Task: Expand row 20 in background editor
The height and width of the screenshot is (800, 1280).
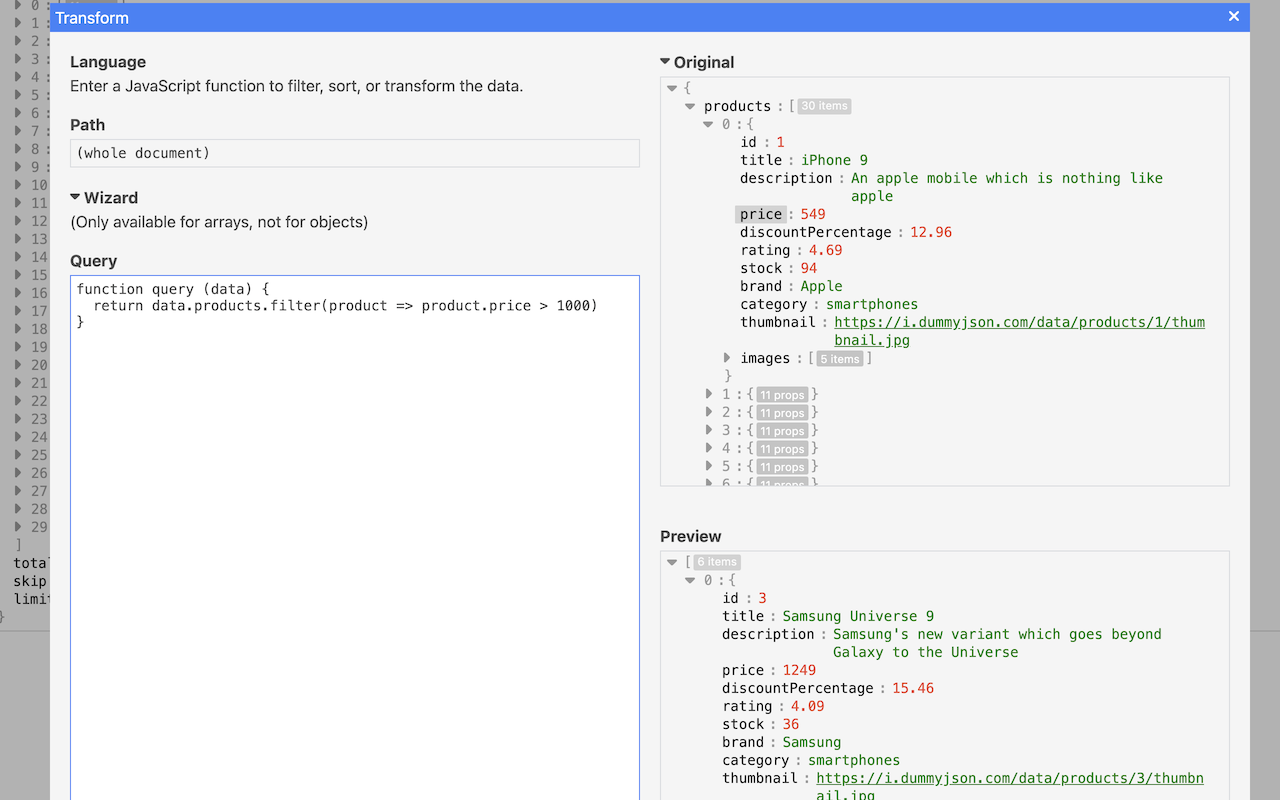Action: pyautogui.click(x=18, y=365)
